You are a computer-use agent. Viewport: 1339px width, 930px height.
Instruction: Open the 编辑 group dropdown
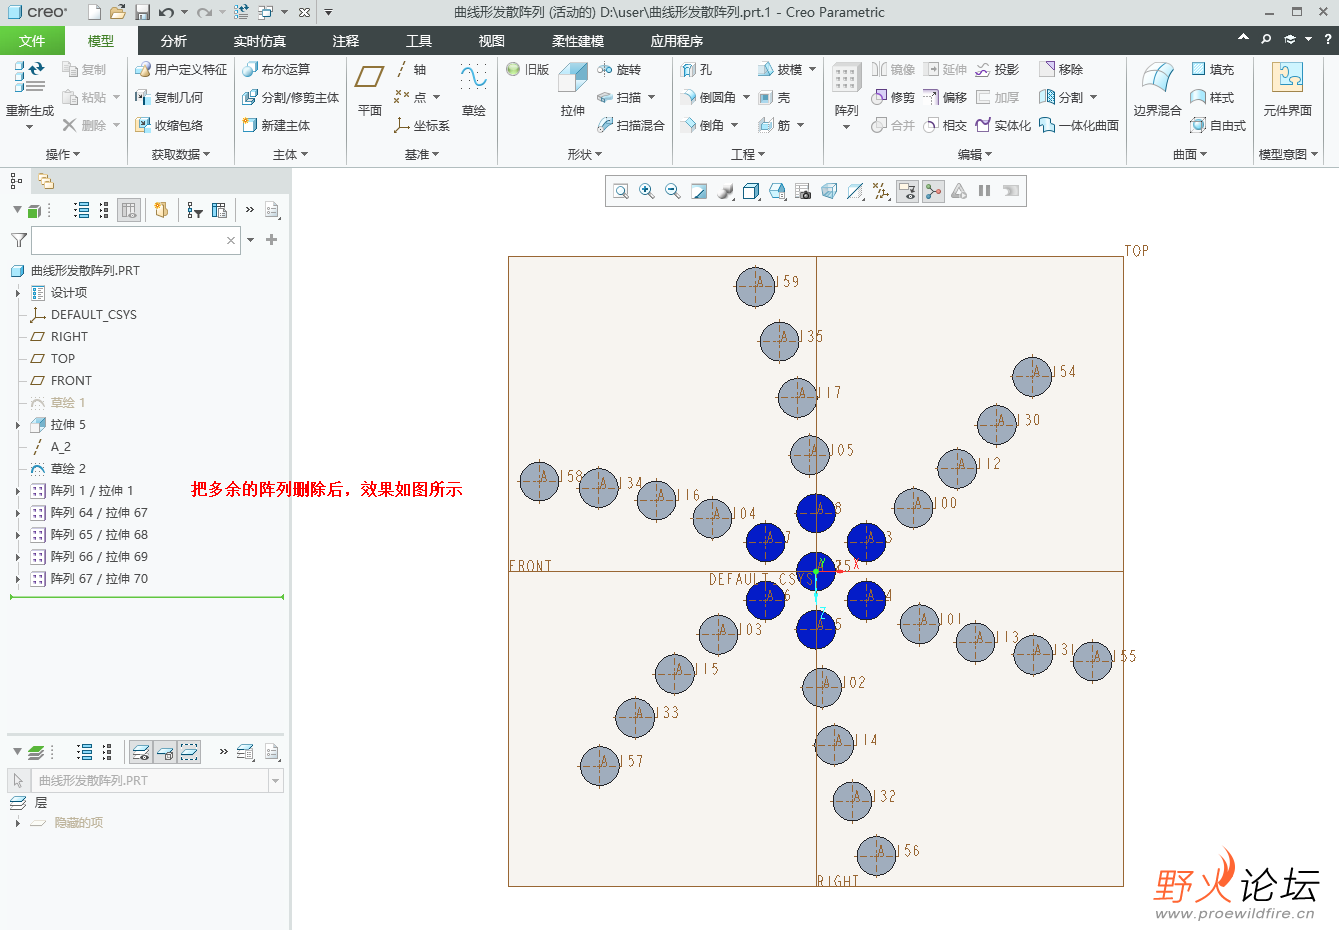point(975,154)
